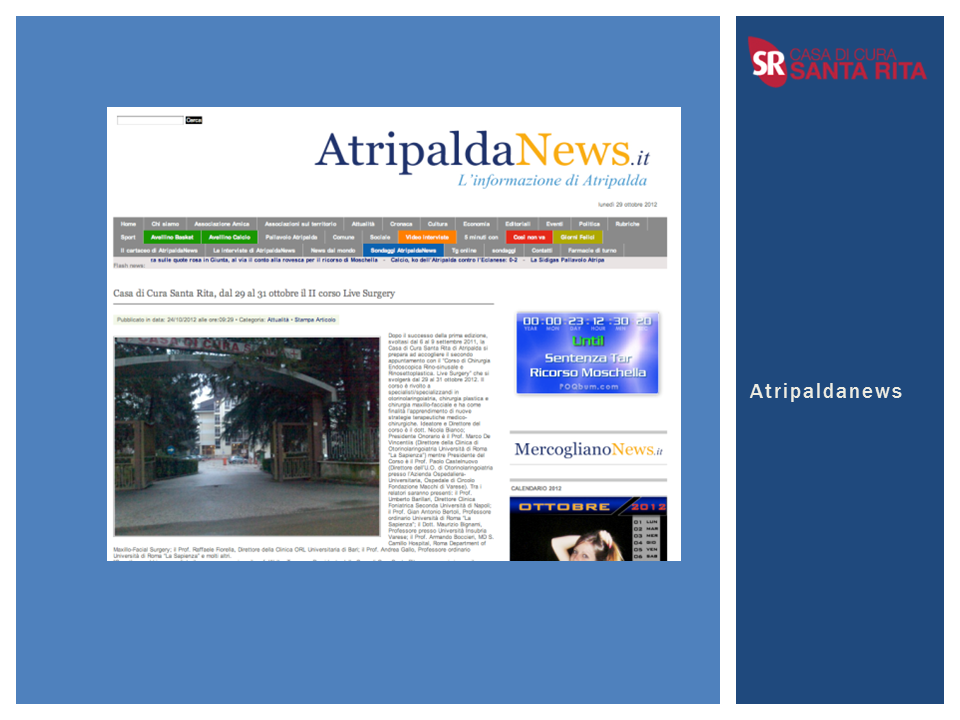
Task: Click the Casa di Cura Santa Rita logo
Action: coord(837,62)
